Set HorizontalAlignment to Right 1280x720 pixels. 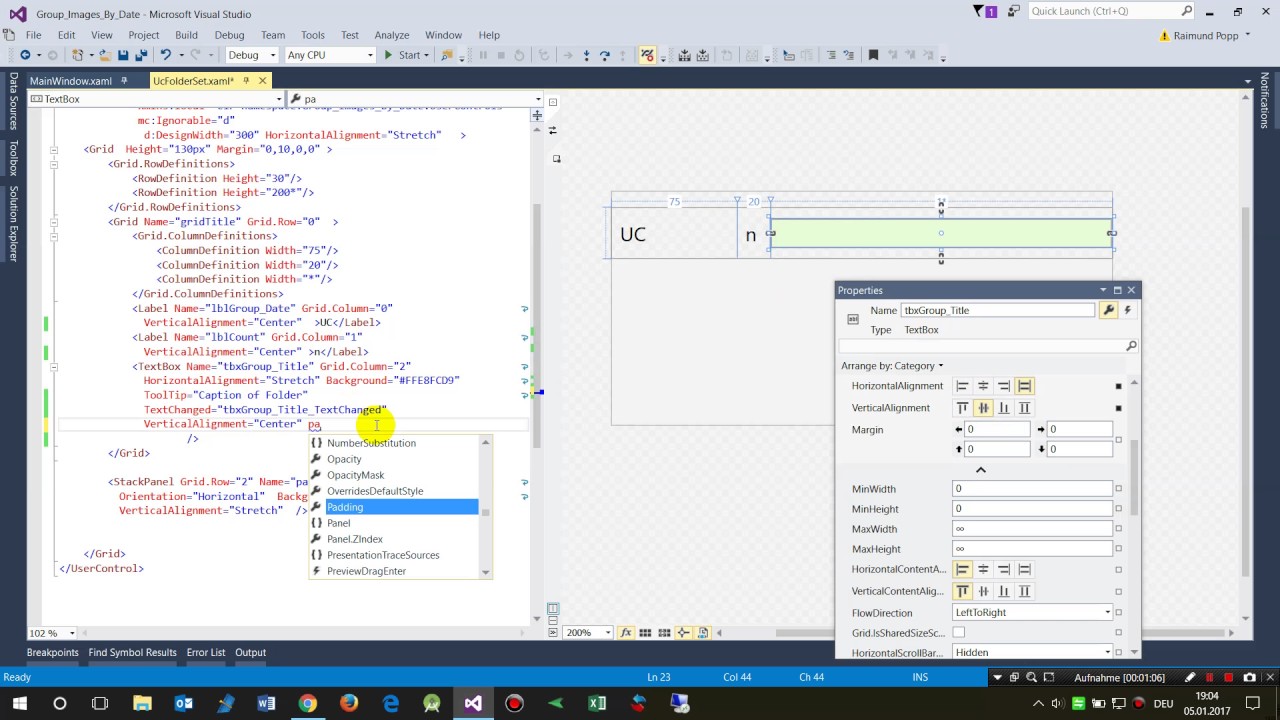tap(1004, 386)
